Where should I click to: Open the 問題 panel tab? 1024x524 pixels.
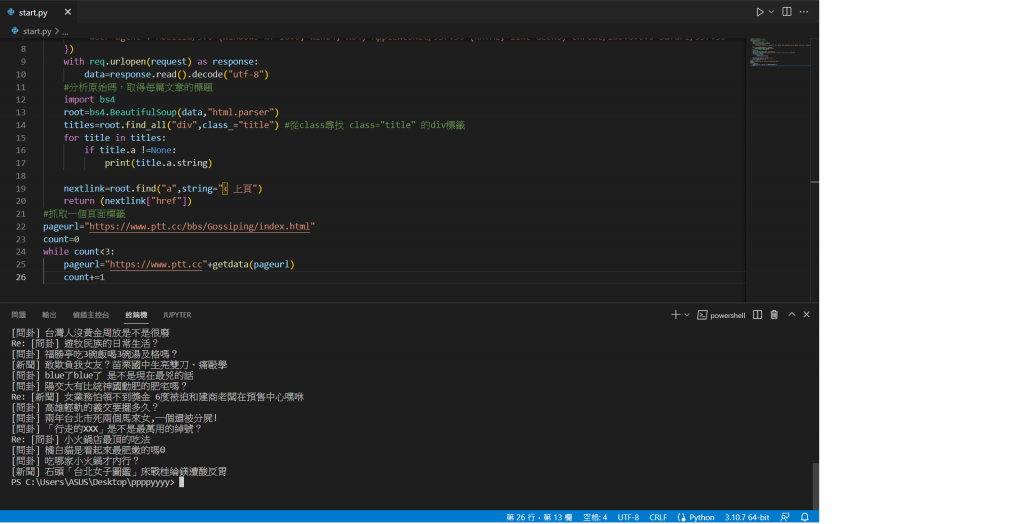(x=18, y=315)
